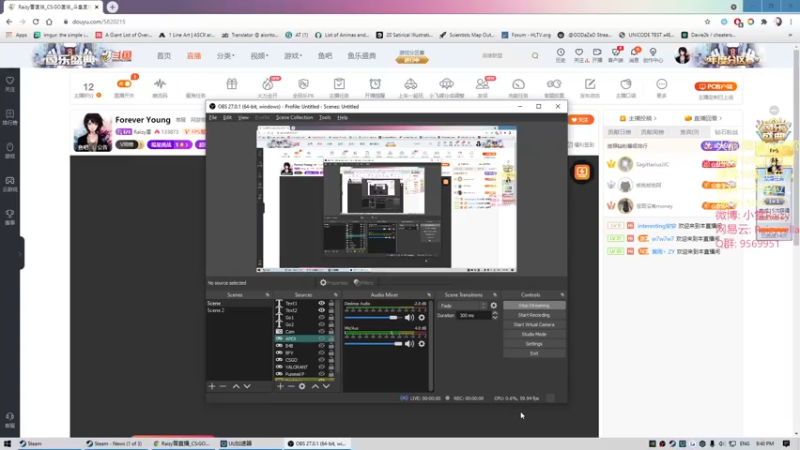Open the Tools menu in OBS

pos(325,117)
